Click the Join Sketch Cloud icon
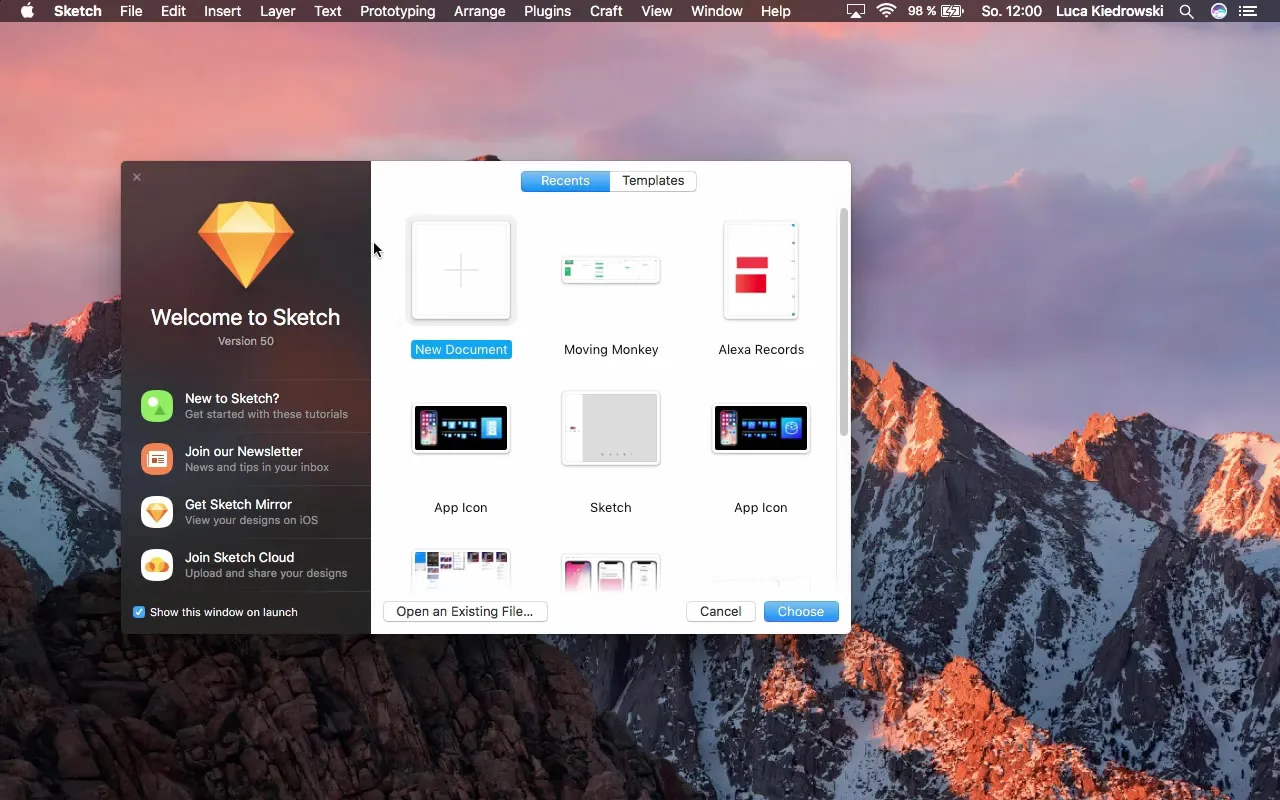The width and height of the screenshot is (1280, 800). tap(157, 565)
